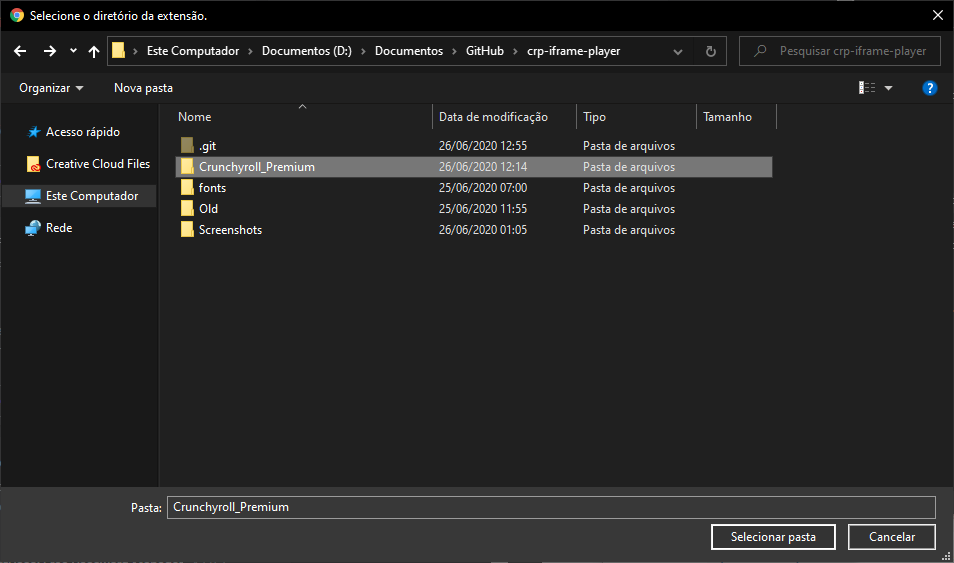Click the Acesso rápido star icon
The image size is (954, 563).
(x=34, y=132)
